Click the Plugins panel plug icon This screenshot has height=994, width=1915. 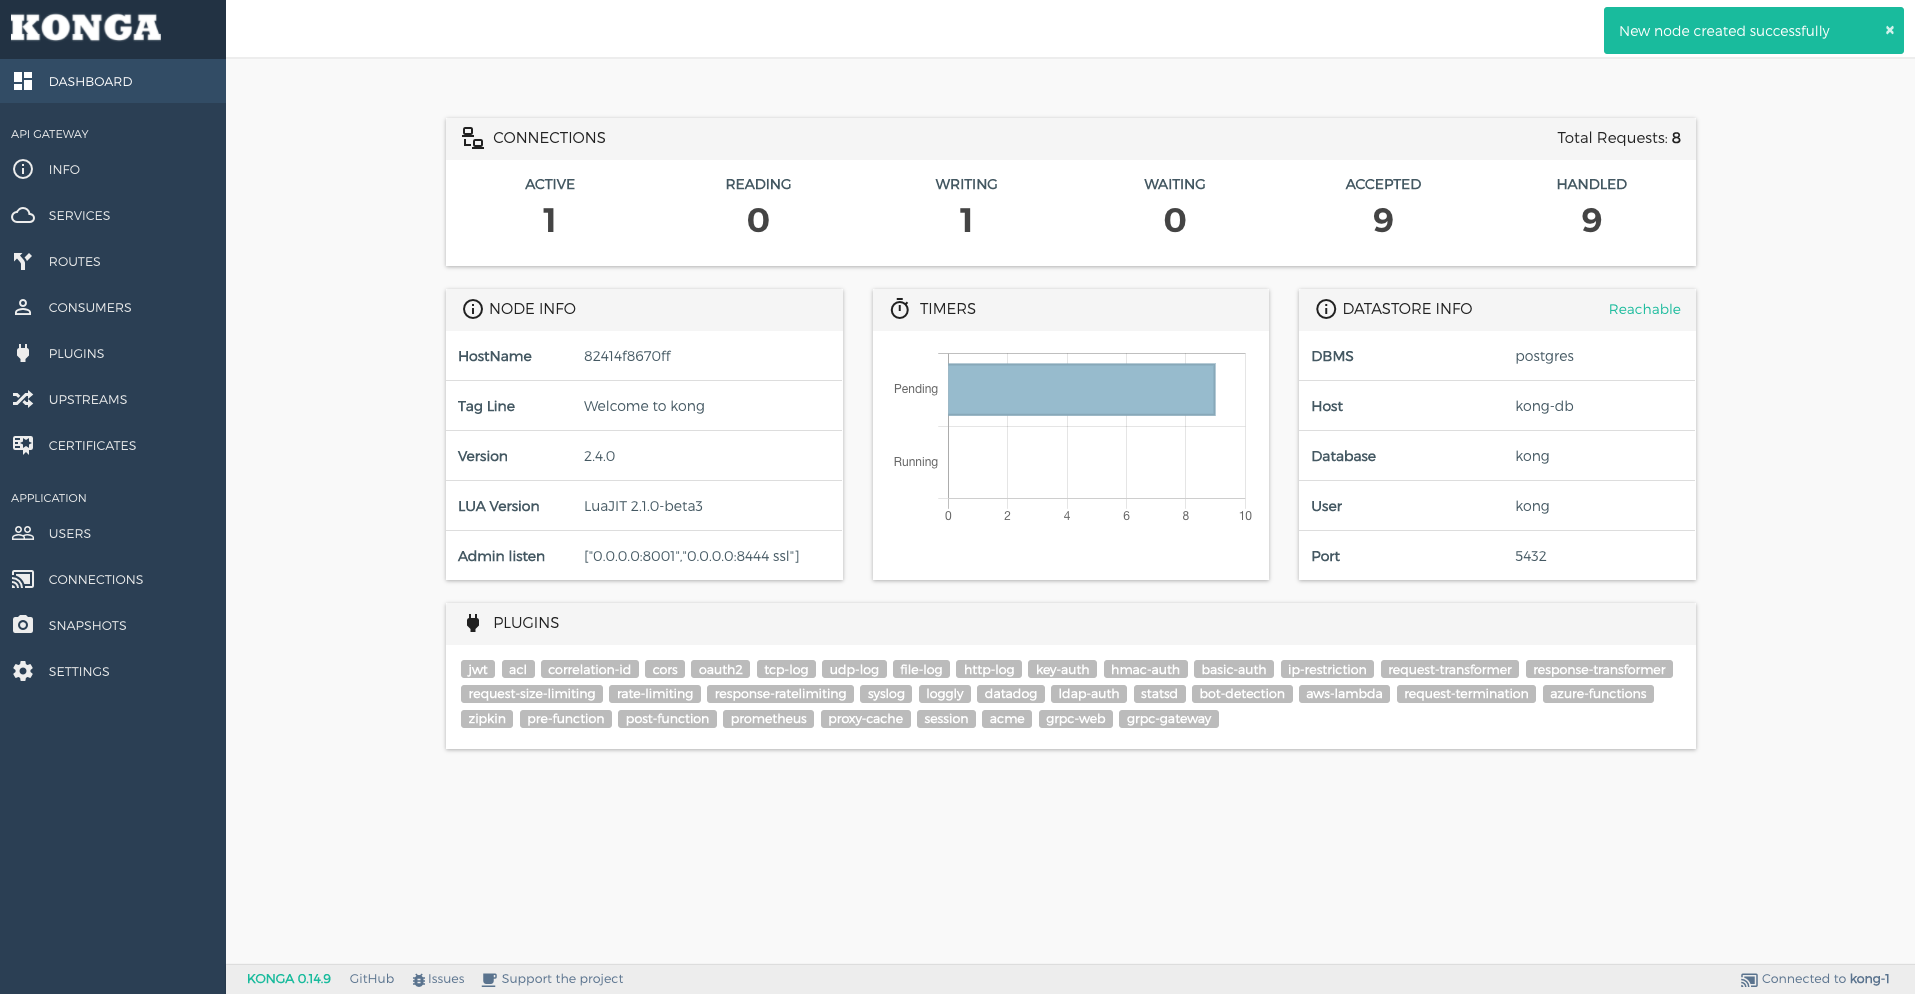tap(473, 623)
